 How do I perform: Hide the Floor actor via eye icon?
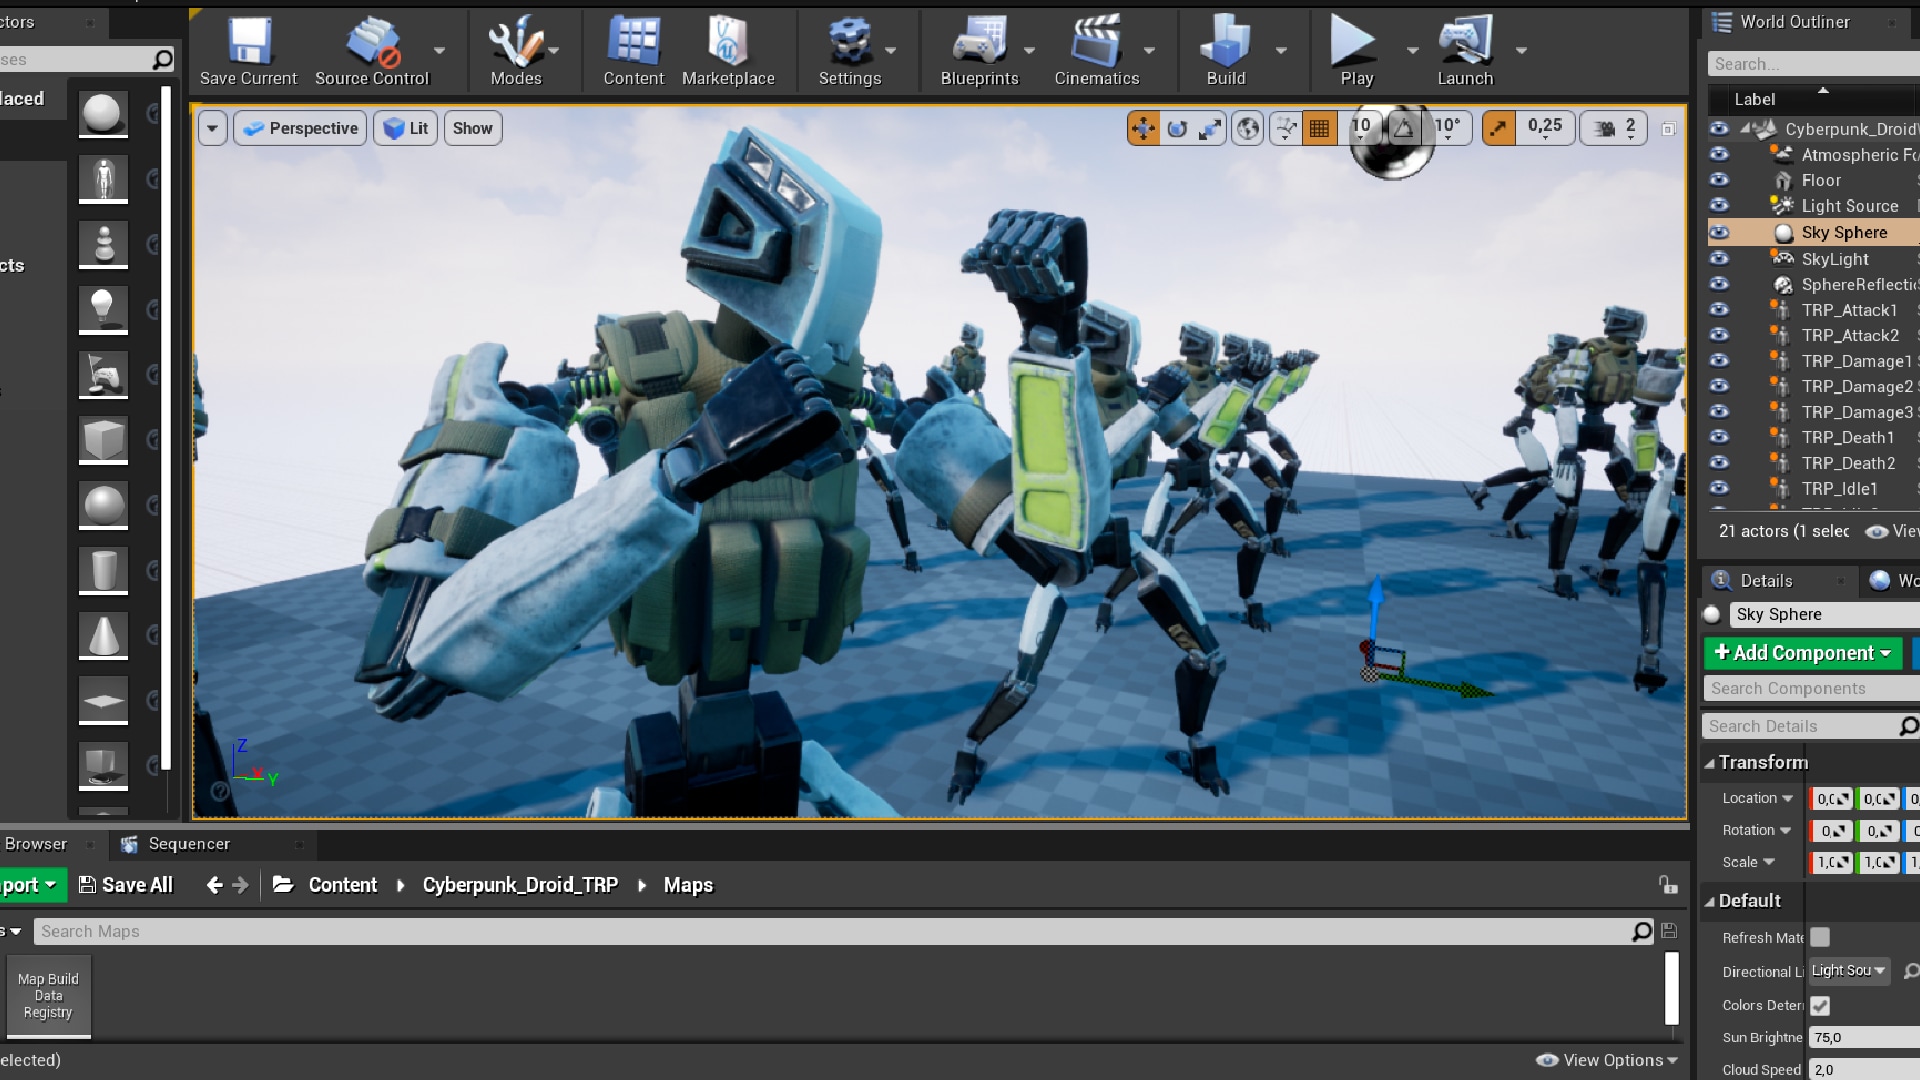click(1719, 180)
